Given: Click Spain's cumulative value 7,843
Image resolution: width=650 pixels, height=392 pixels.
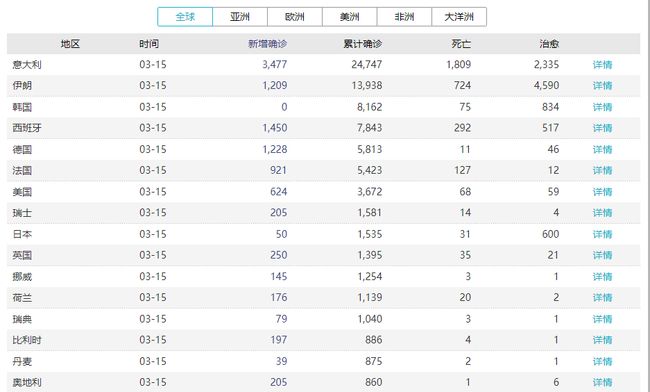Looking at the screenshot, I should click(x=369, y=128).
